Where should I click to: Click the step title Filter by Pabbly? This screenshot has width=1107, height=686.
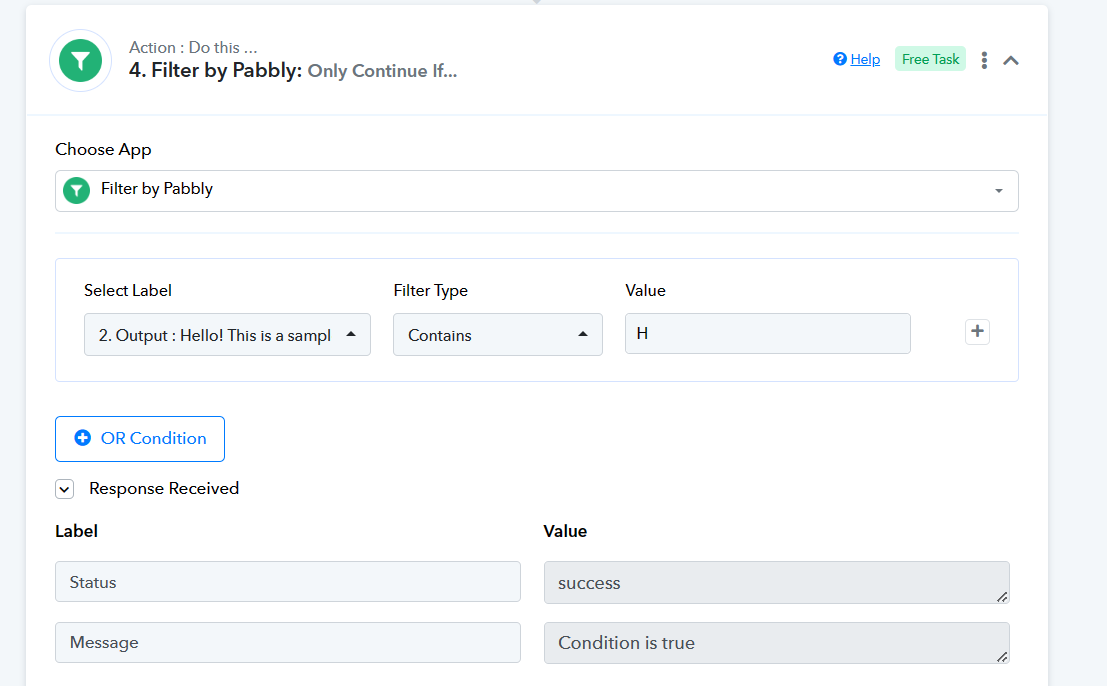tap(215, 72)
